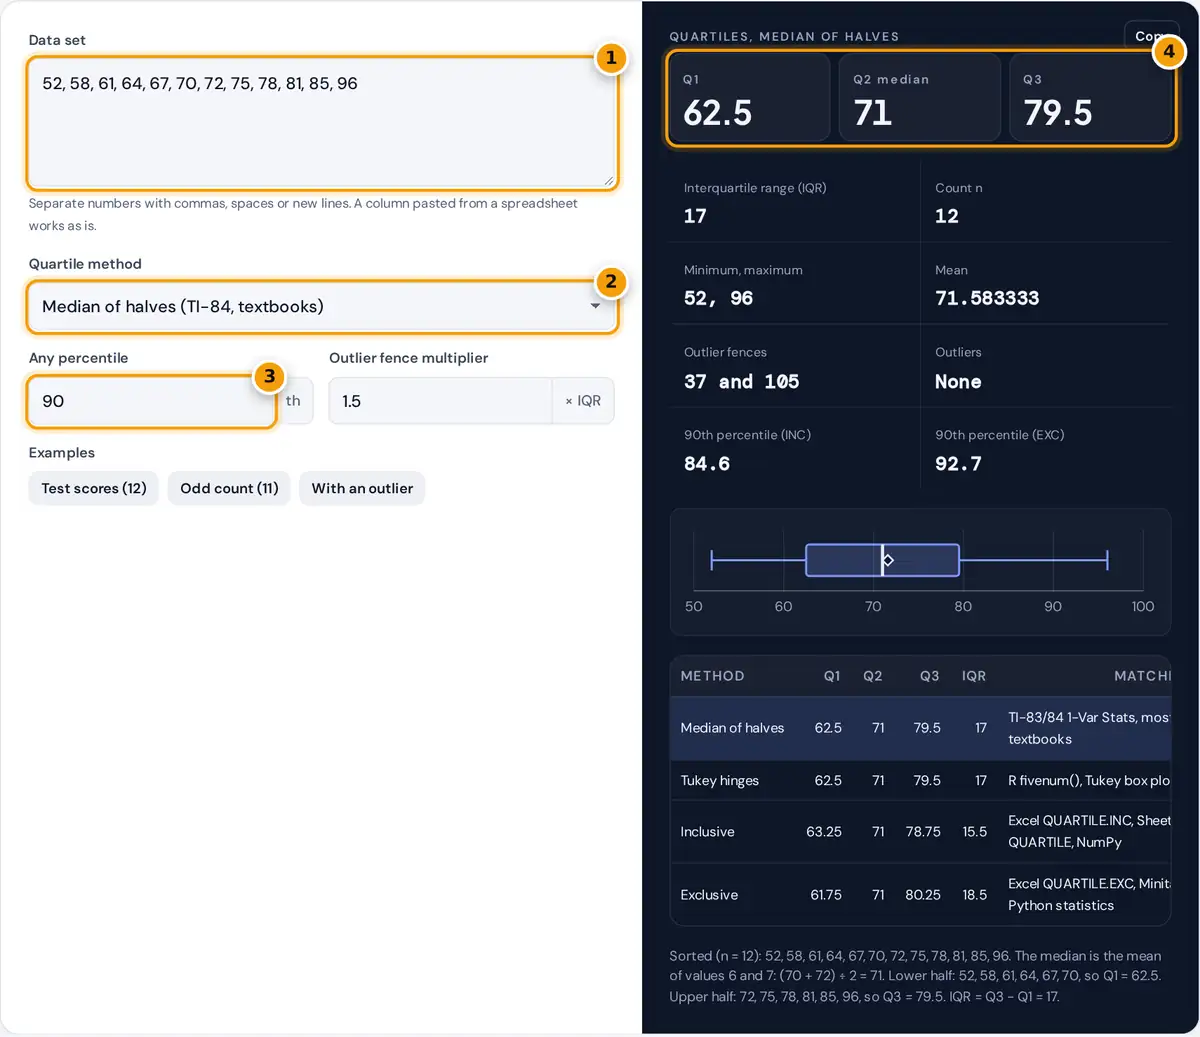Select the Q2 median 71 card
Image resolution: width=1200 pixels, height=1037 pixels.
pyautogui.click(x=920, y=98)
